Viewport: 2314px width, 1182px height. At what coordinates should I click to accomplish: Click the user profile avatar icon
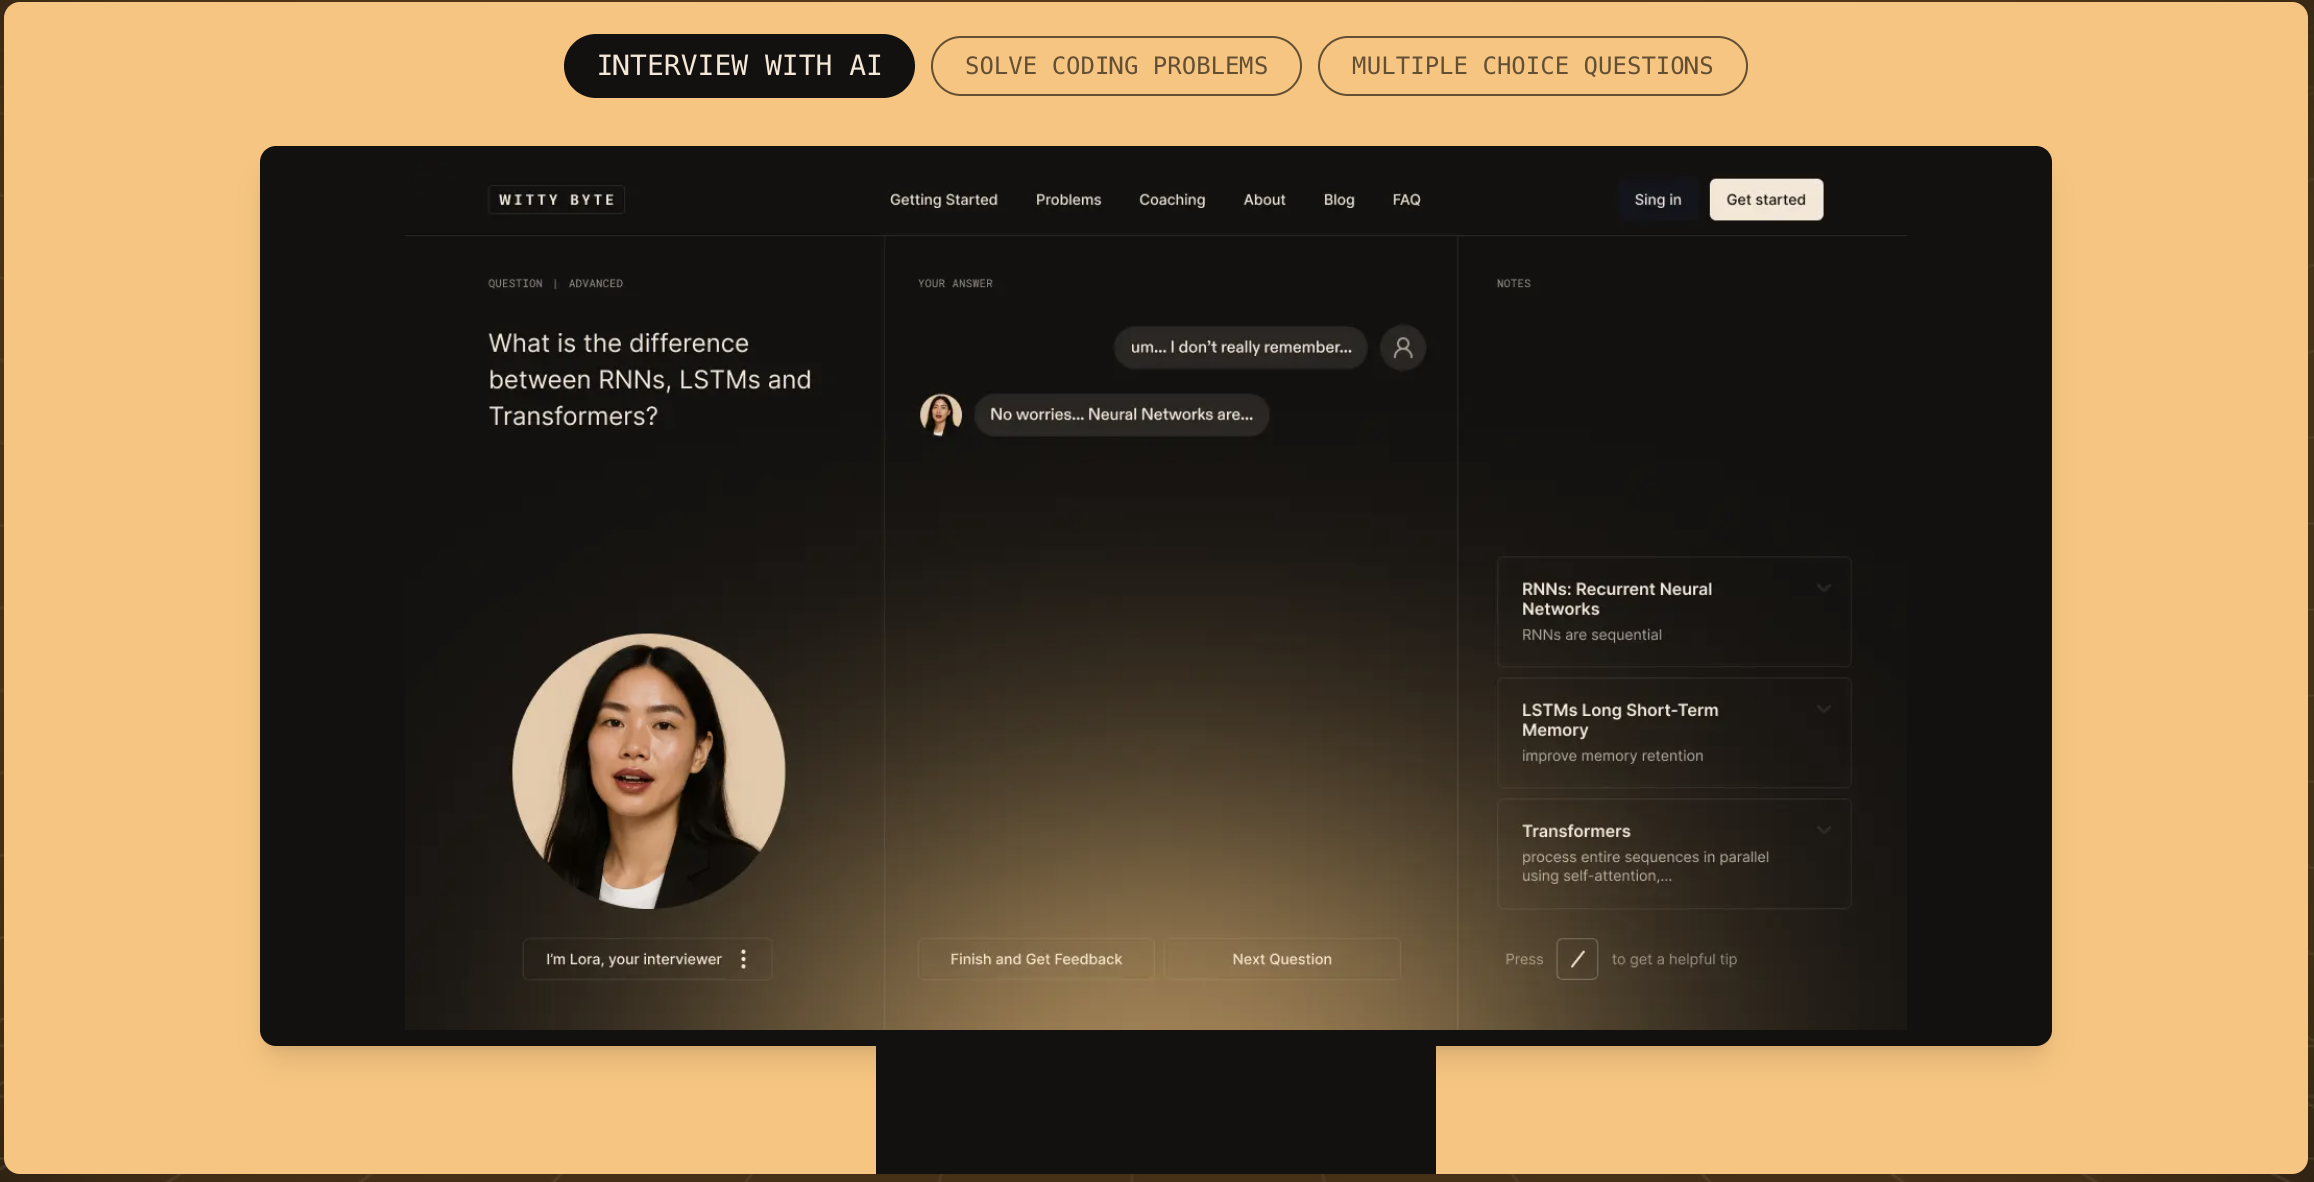[x=1403, y=347]
